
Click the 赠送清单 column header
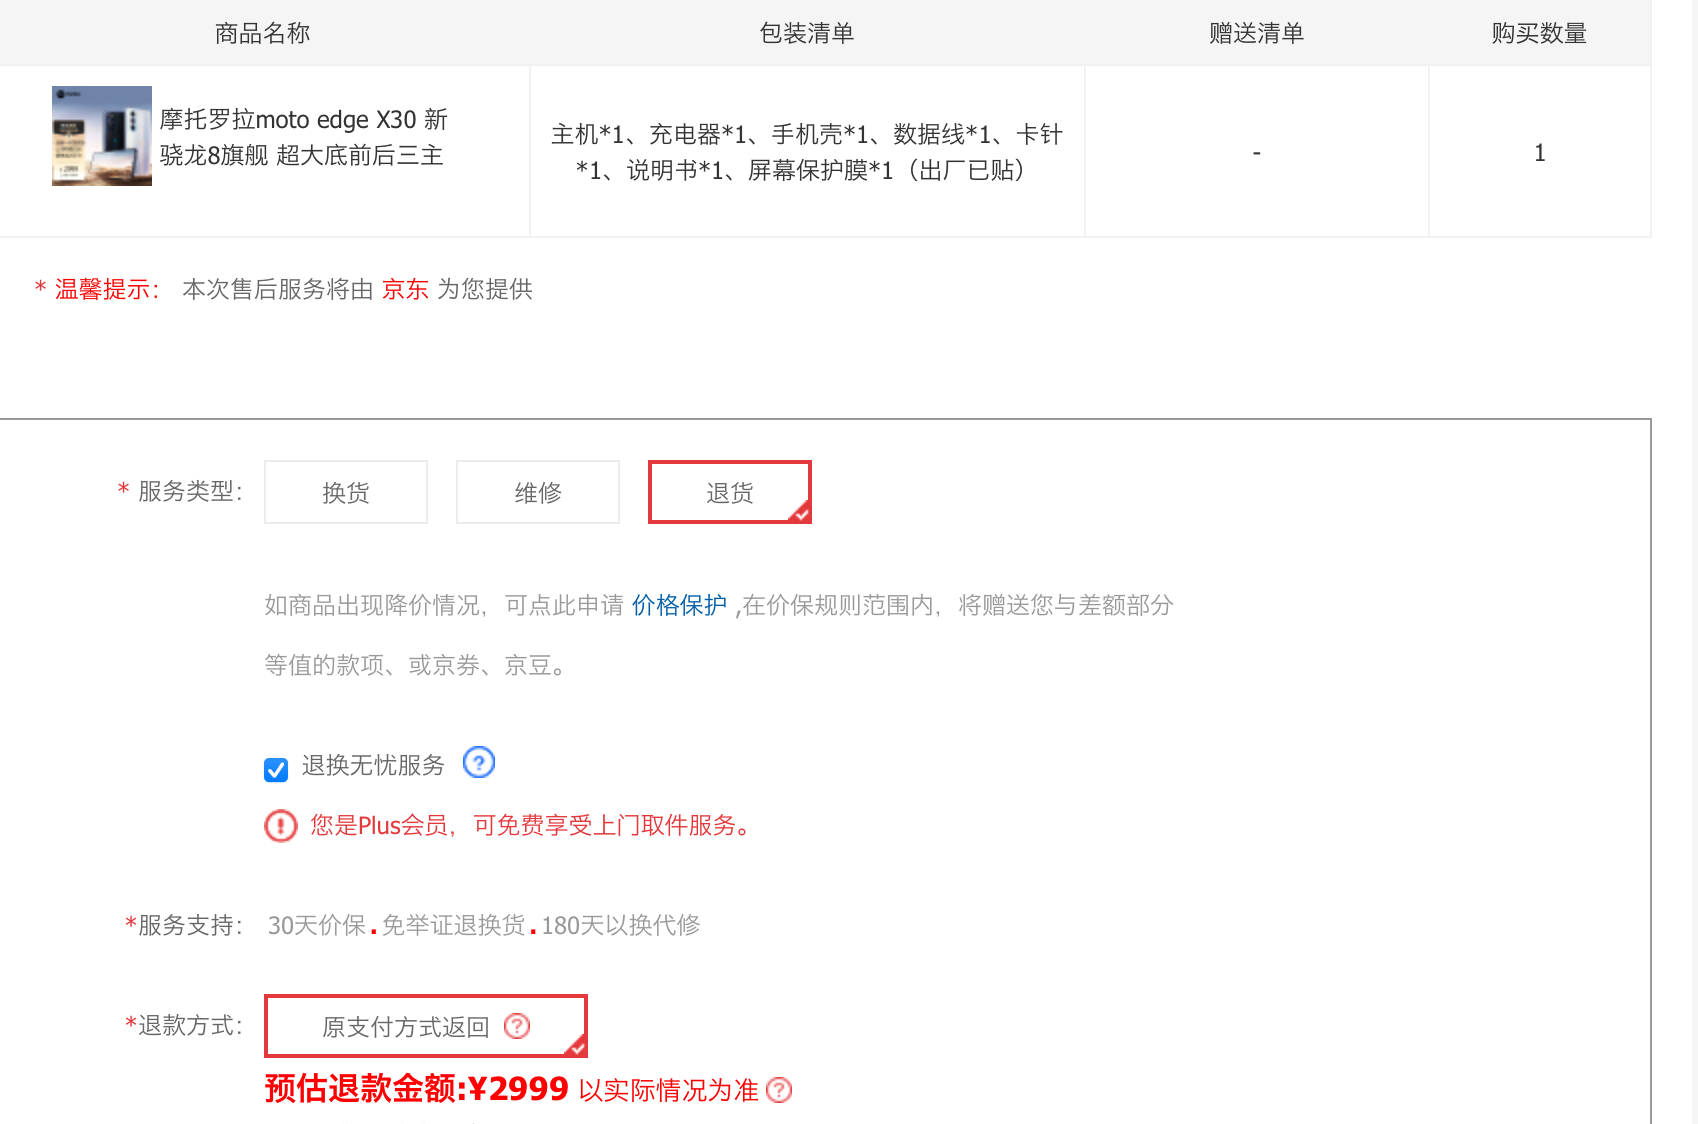coord(1257,33)
